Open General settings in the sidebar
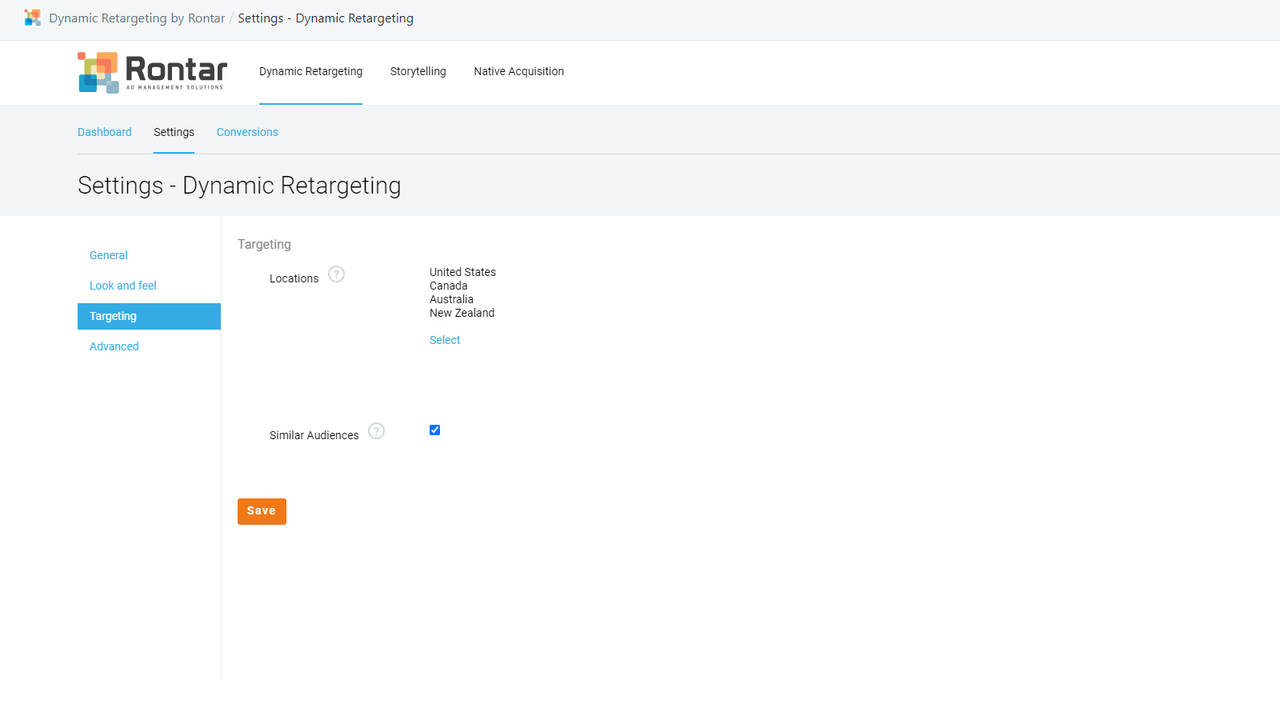This screenshot has height=720, width=1280. tap(108, 255)
